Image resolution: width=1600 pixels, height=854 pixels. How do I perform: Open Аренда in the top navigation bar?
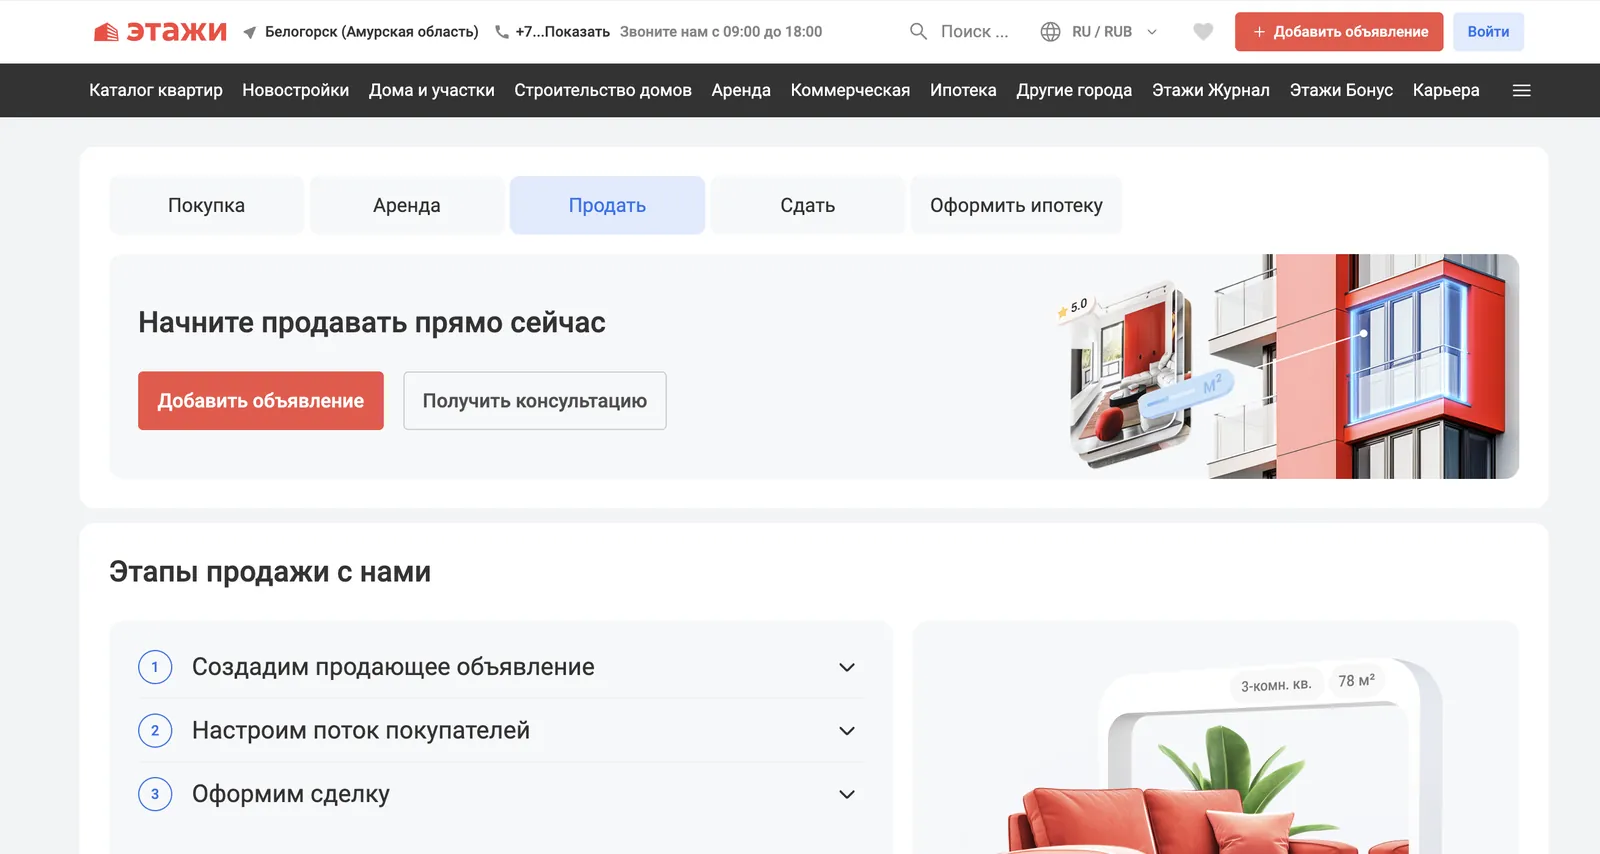click(741, 90)
